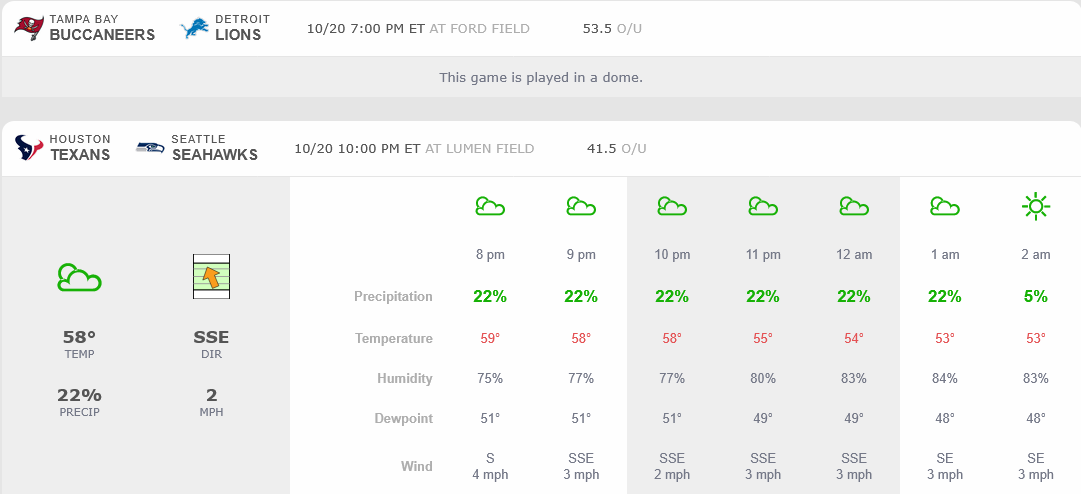Screen dimensions: 1081x494
Task: Click the 12 am cloudy forecast icon
Action: click(853, 207)
